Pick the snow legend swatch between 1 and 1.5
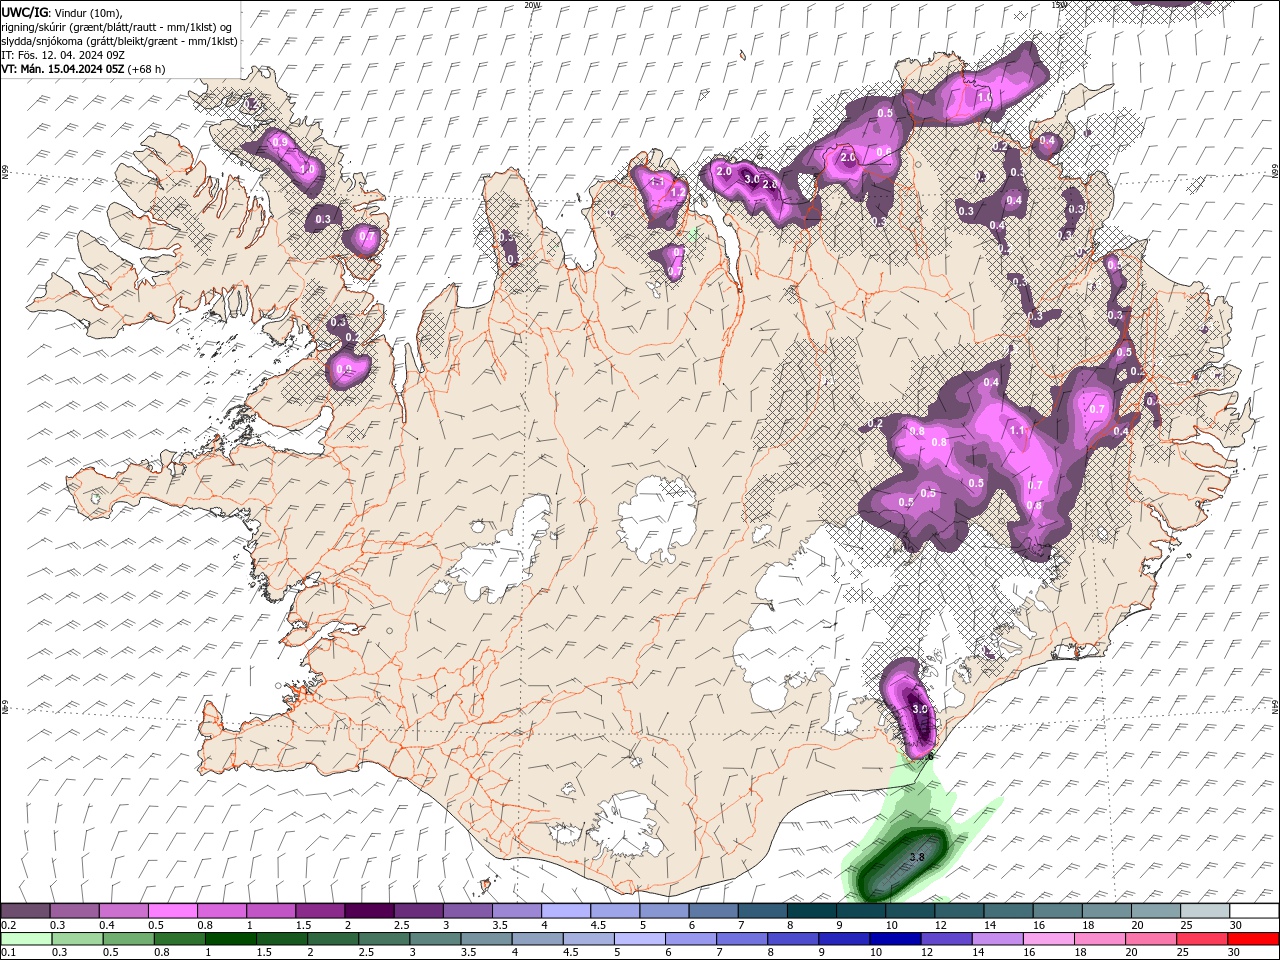The image size is (1280, 960). [x=270, y=910]
